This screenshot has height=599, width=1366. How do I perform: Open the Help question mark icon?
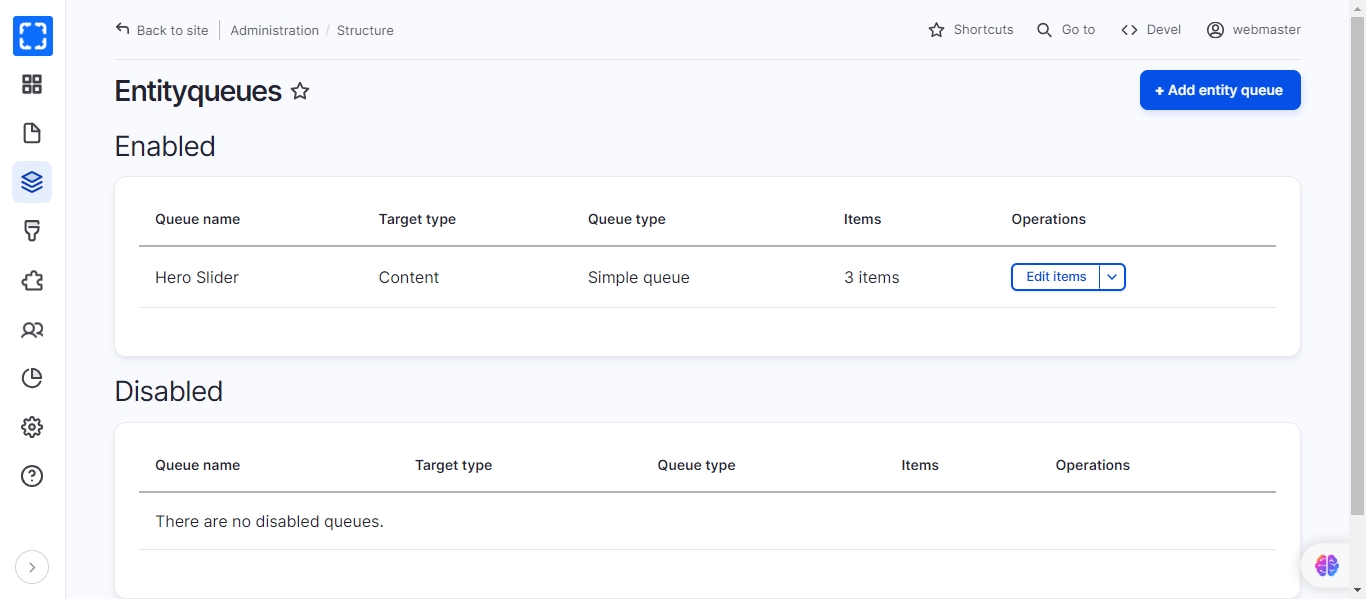[32, 476]
